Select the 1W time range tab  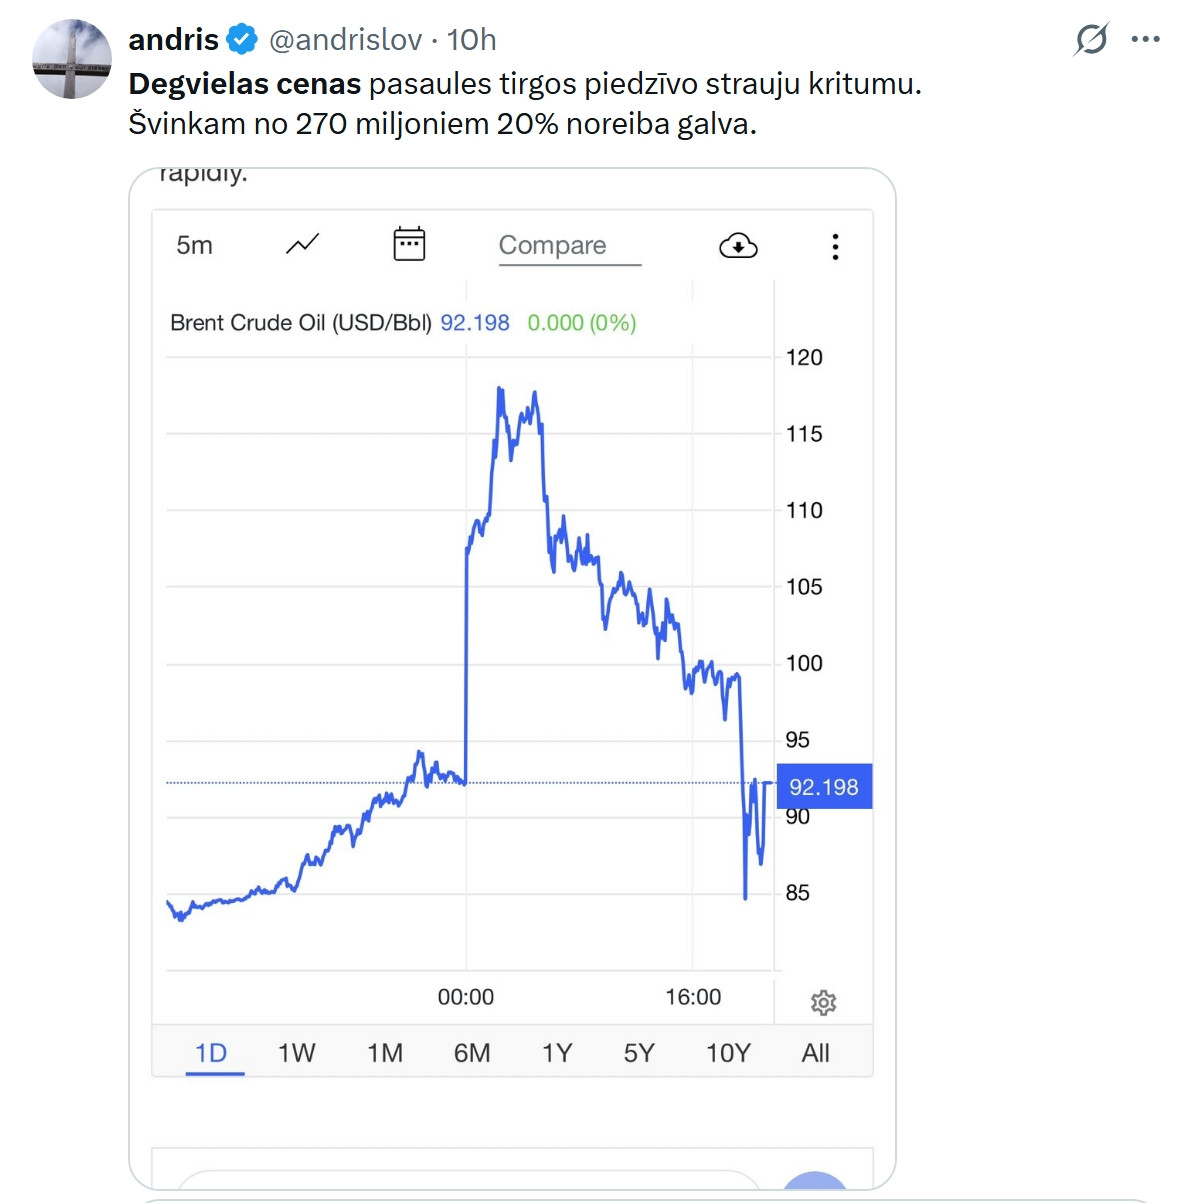pos(296,1053)
